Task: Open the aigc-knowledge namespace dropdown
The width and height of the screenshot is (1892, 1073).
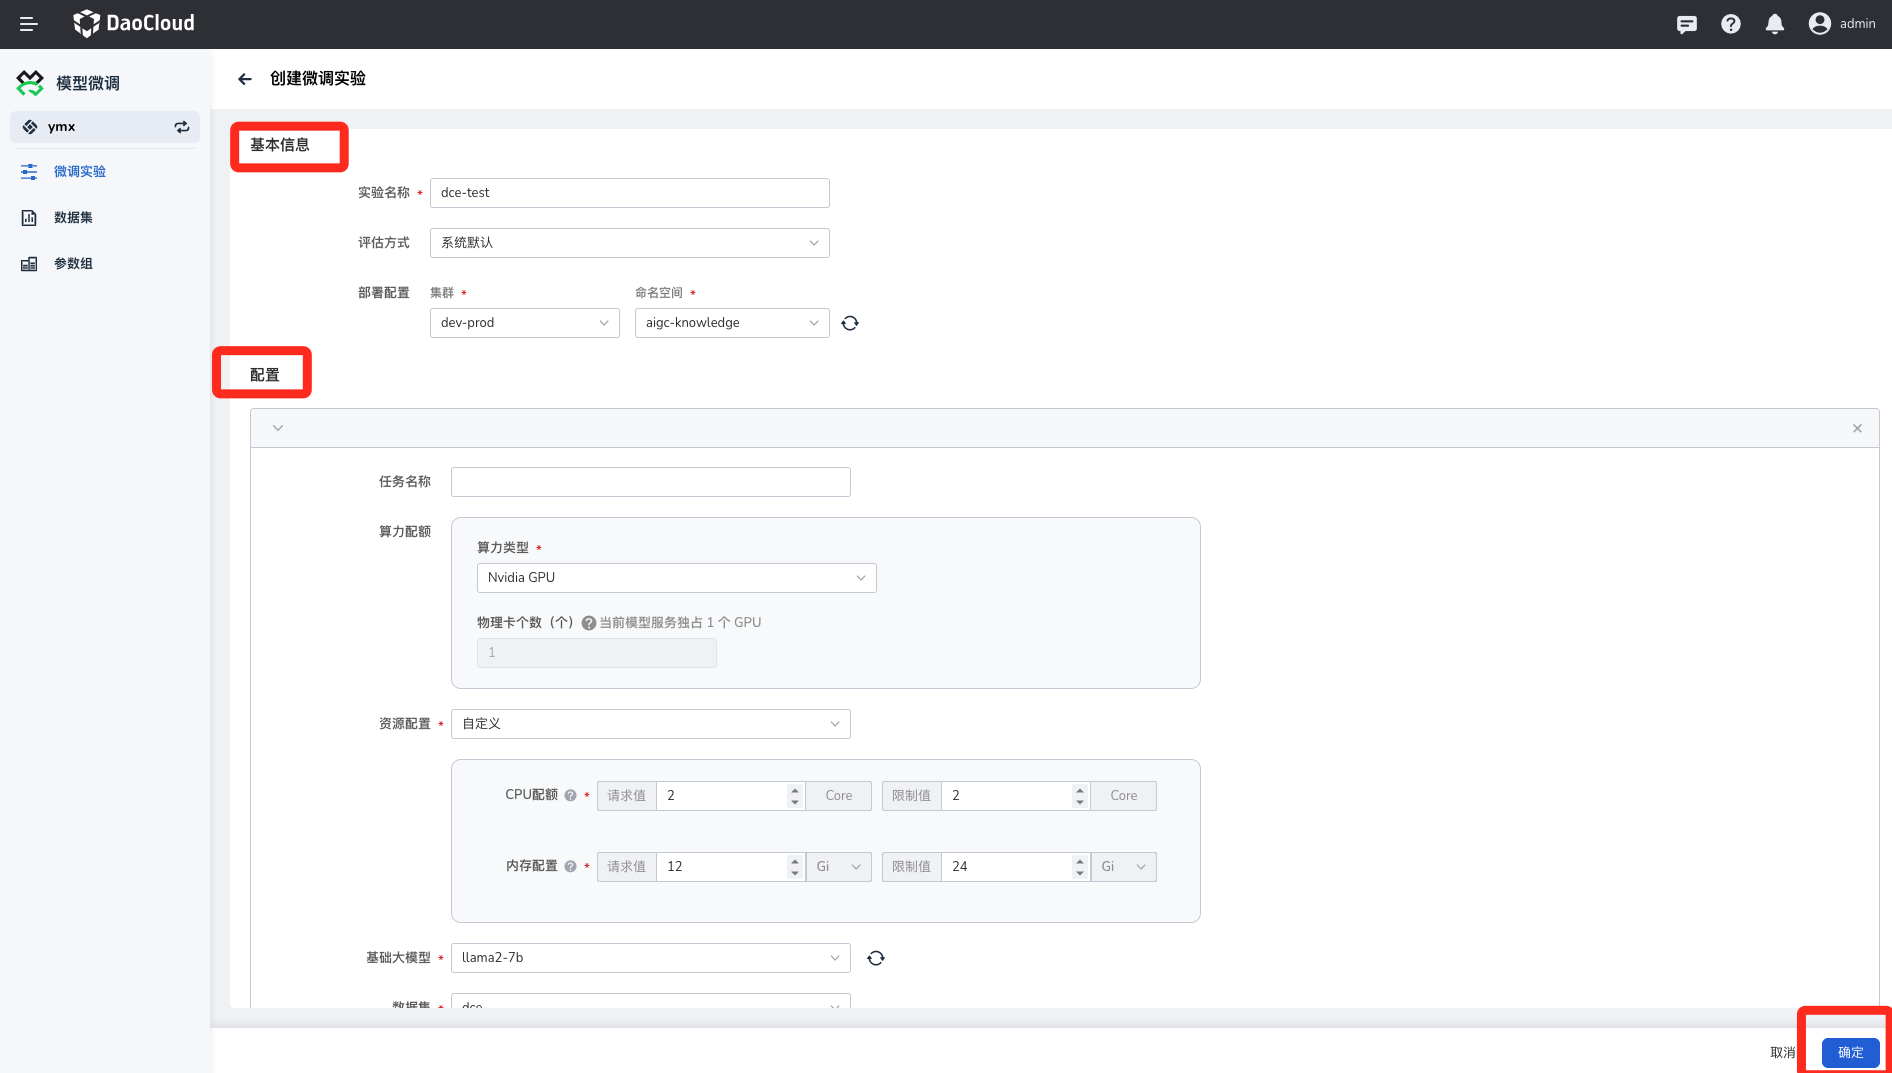Action: (x=732, y=323)
